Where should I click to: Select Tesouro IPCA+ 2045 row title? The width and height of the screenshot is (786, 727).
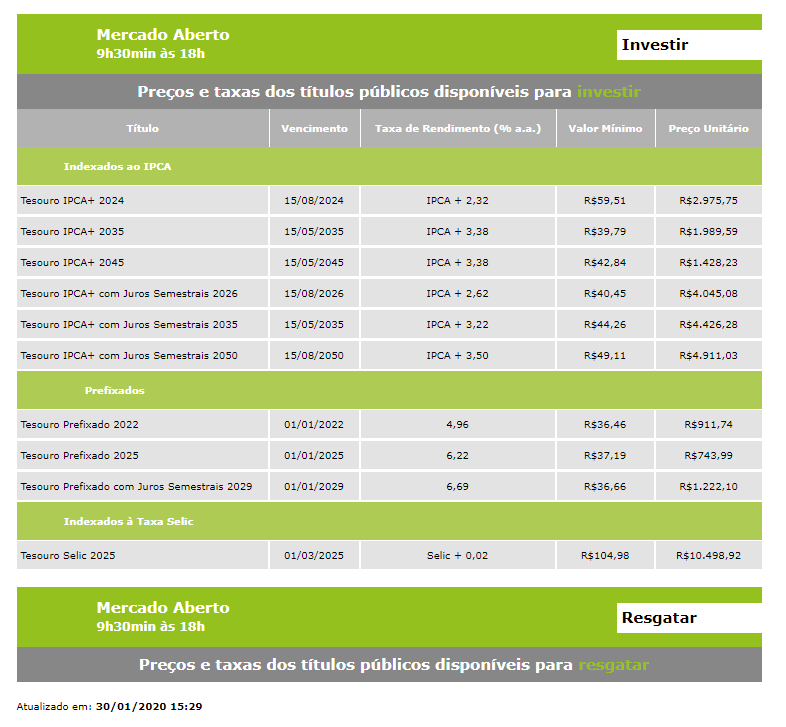pyautogui.click(x=72, y=263)
